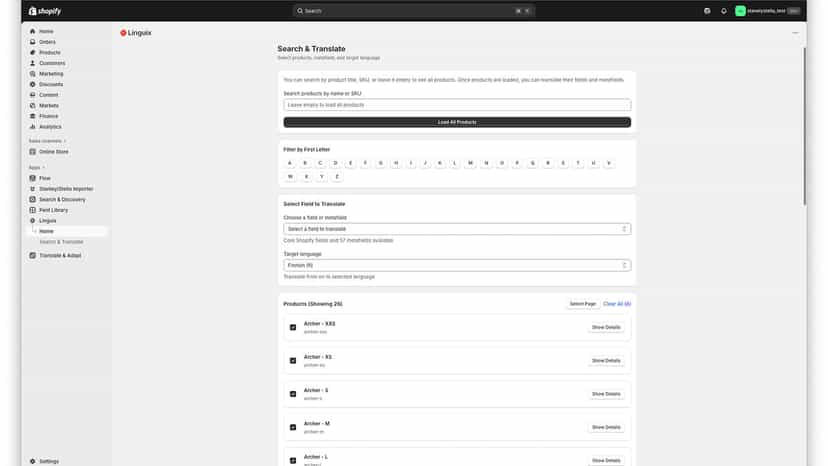Expand the Sales channels section chevron
The width and height of the screenshot is (828, 466).
(x=65, y=141)
